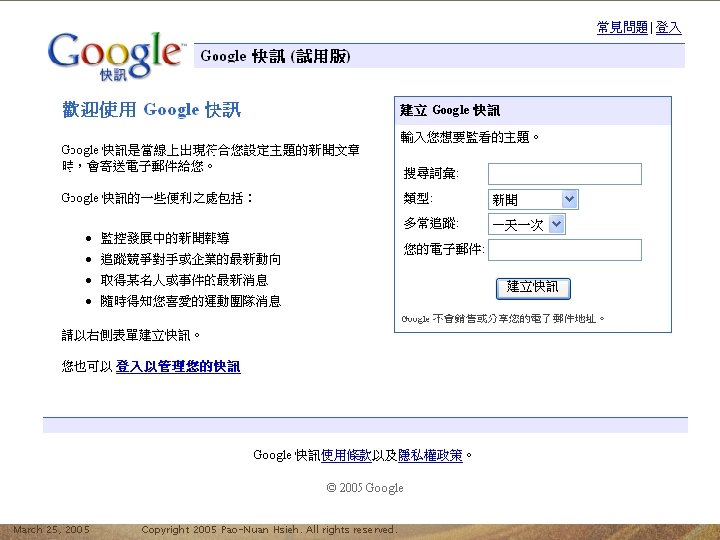
Task: Click the 登入 link at top
Action: tap(668, 28)
